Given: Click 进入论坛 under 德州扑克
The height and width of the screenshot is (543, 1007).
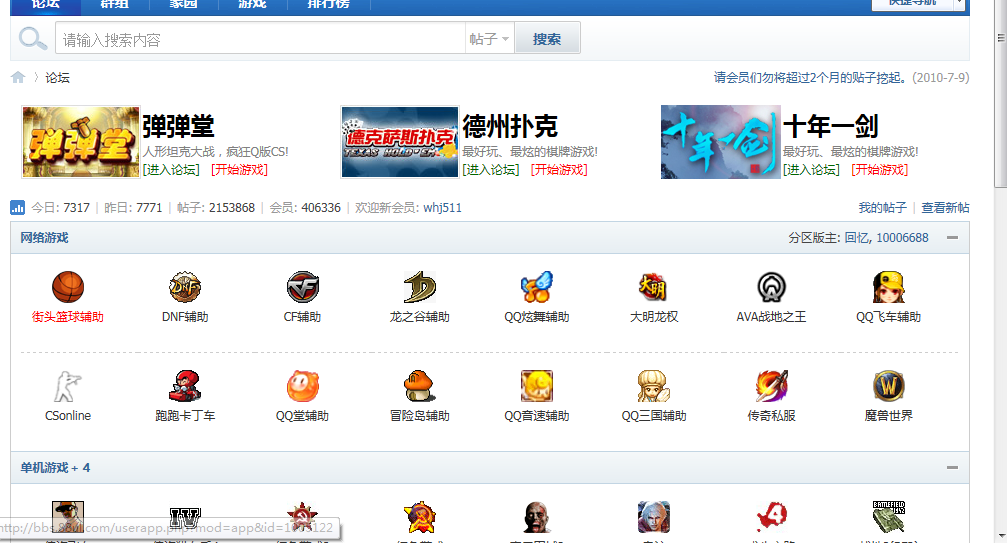Looking at the screenshot, I should [491, 169].
